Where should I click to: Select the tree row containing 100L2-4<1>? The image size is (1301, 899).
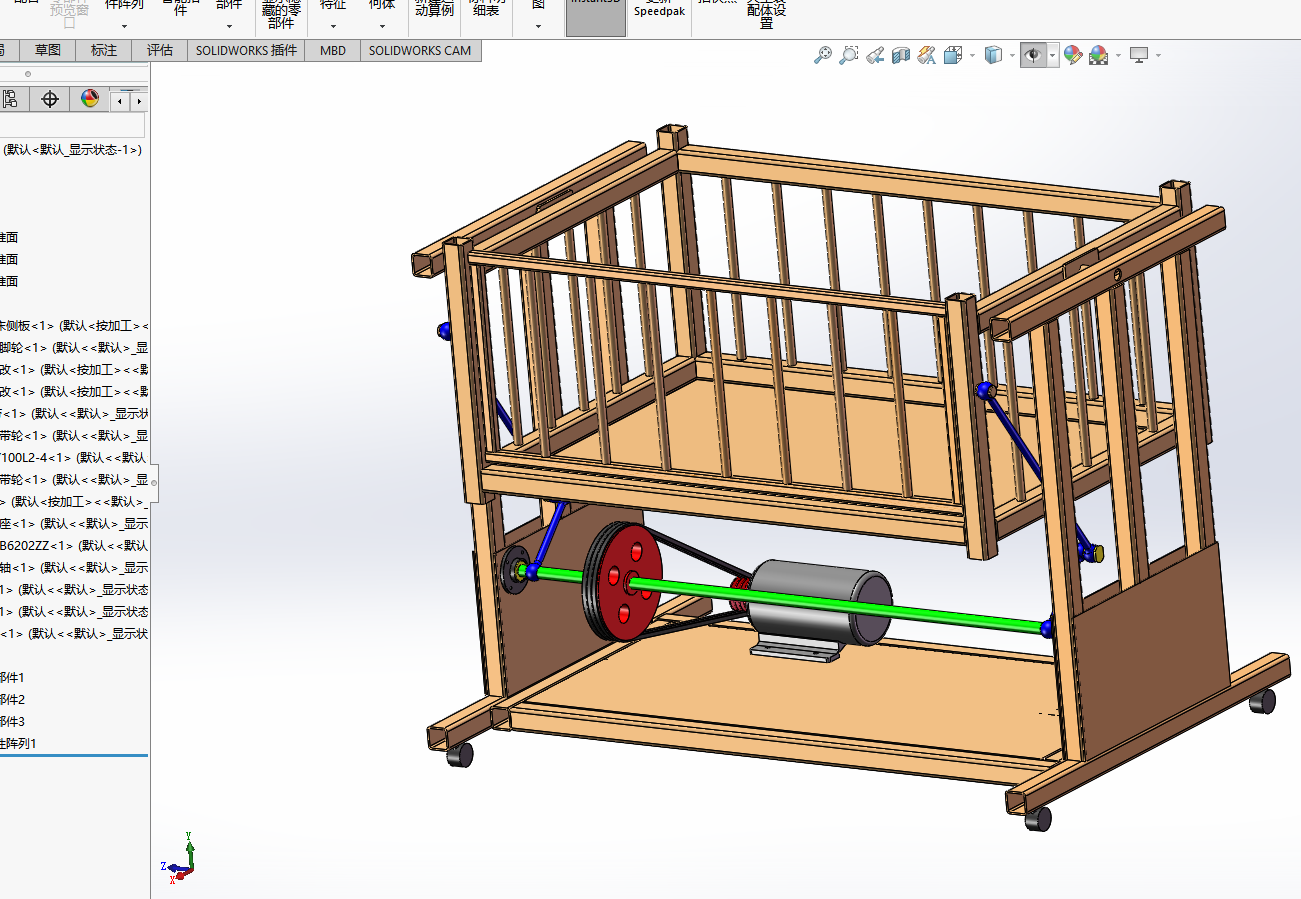click(75, 458)
